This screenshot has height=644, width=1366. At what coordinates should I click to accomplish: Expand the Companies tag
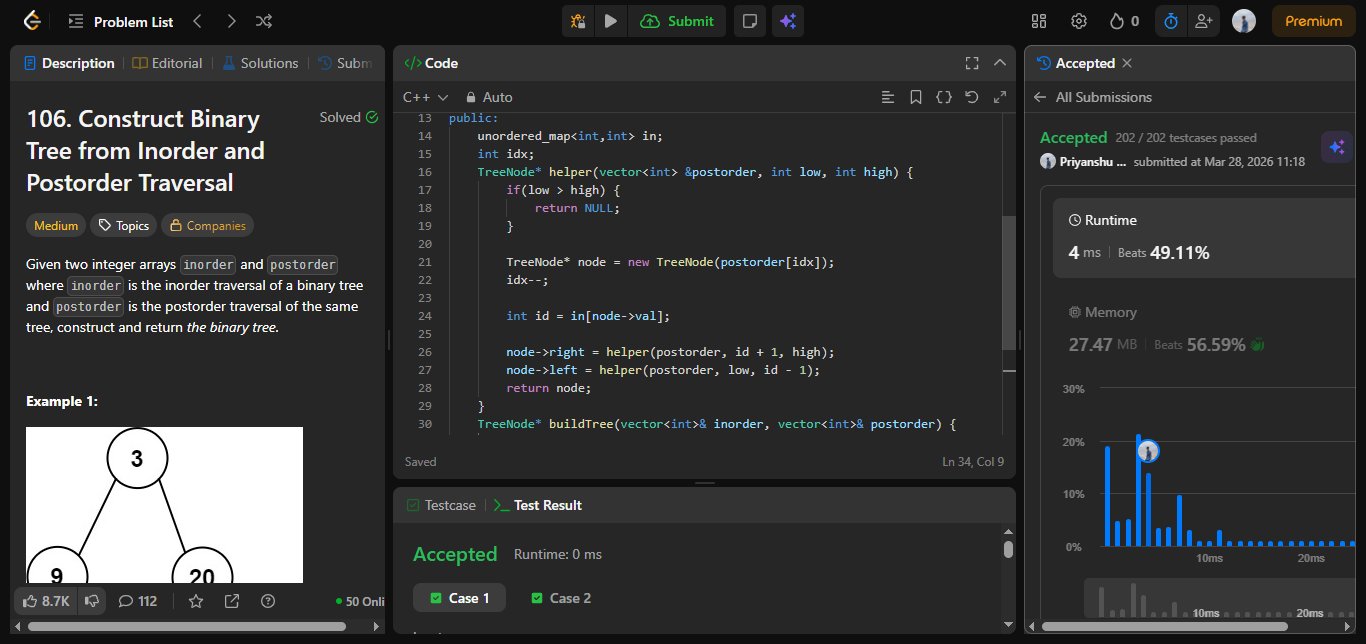(207, 225)
